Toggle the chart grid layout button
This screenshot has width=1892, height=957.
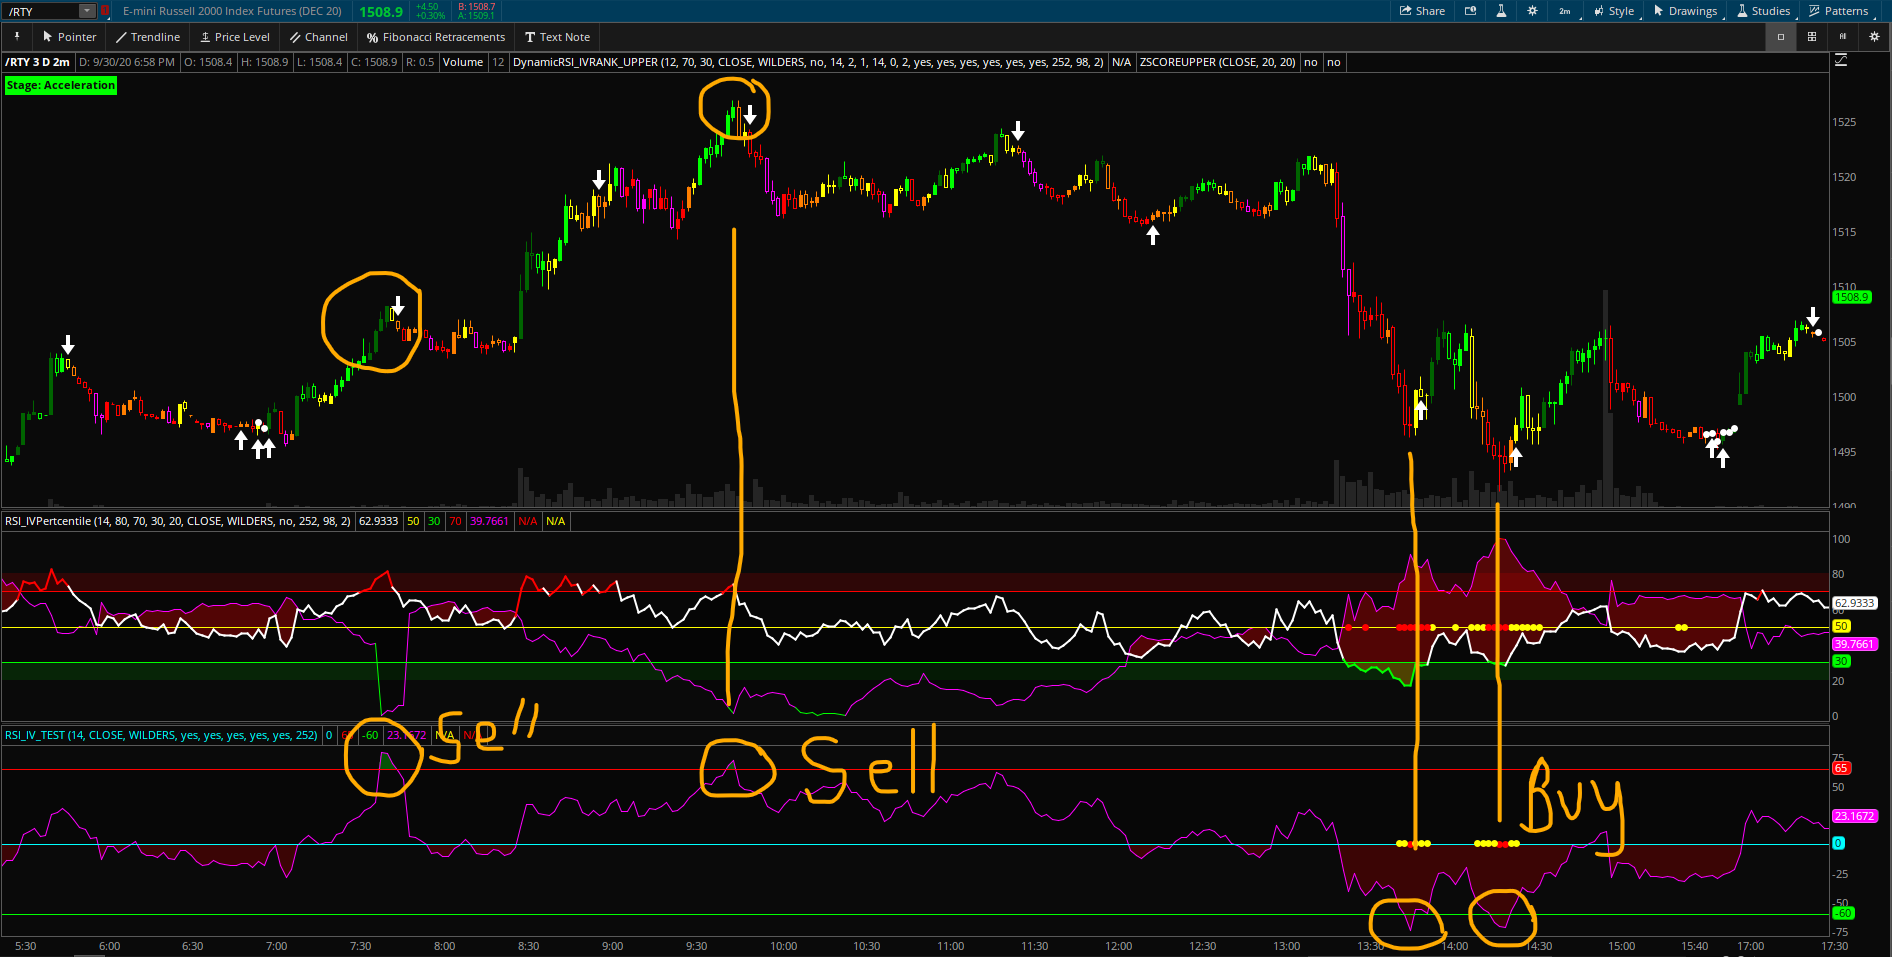tap(1811, 37)
